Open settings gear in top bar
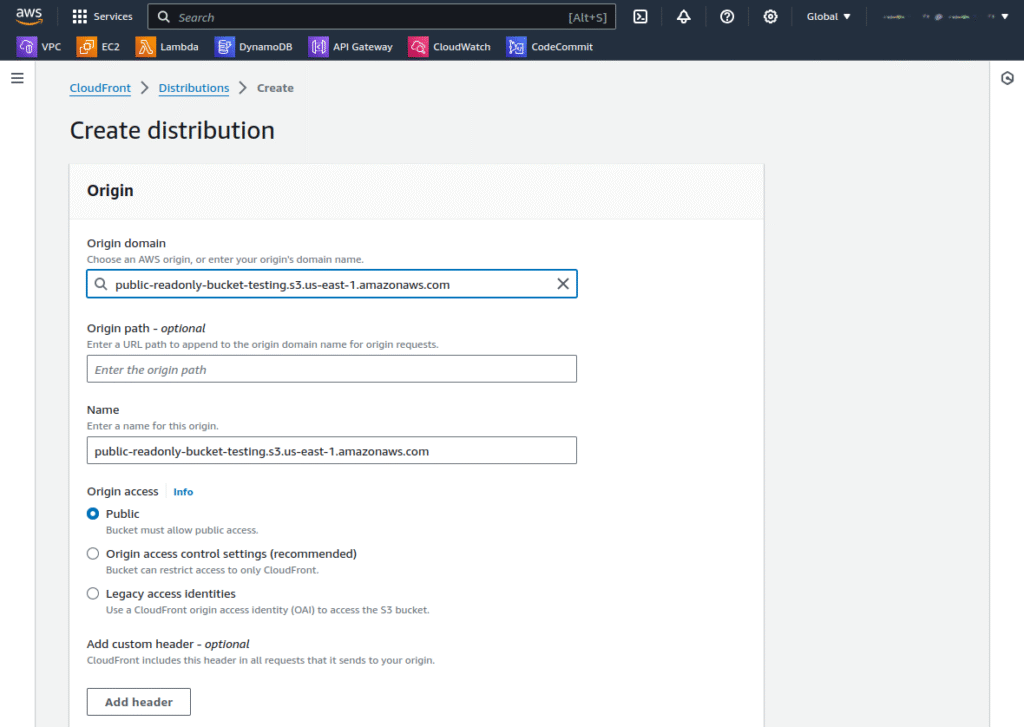The height and width of the screenshot is (727, 1024). coord(771,16)
